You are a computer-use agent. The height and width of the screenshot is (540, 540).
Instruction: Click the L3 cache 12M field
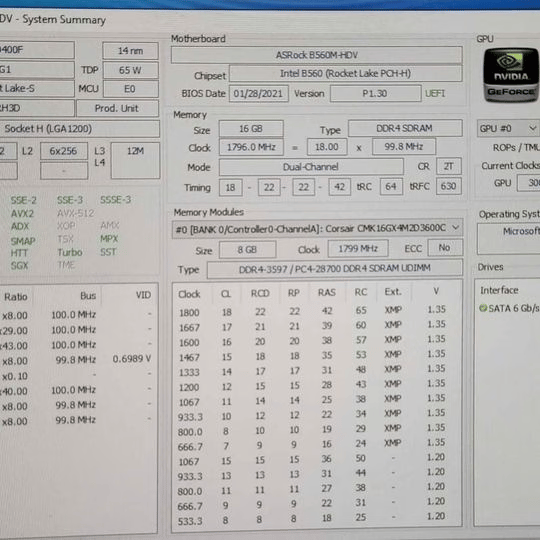135,160
